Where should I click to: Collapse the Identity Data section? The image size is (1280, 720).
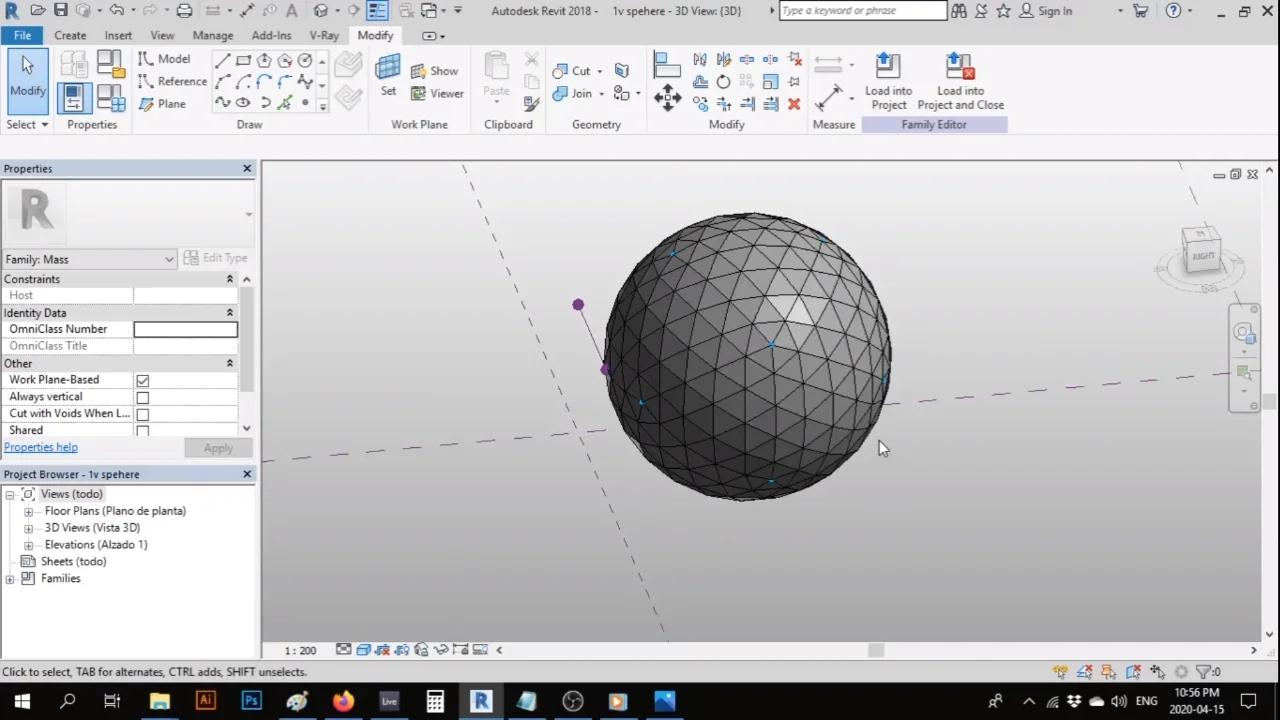tap(229, 312)
